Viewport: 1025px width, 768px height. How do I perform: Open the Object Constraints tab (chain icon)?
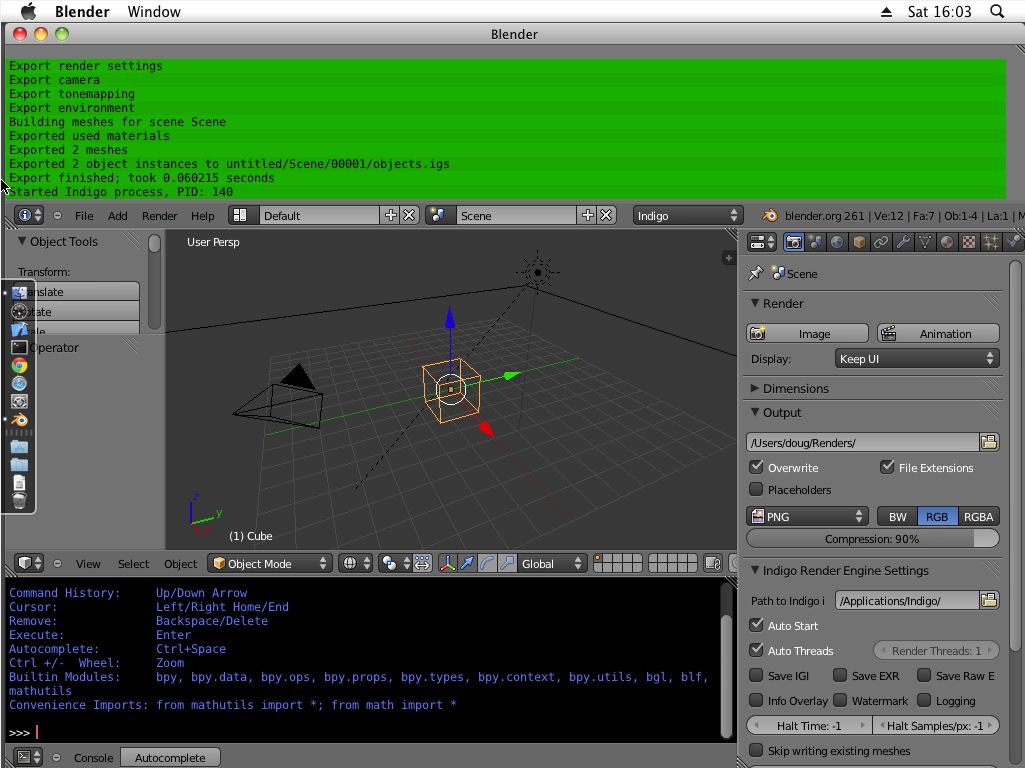pyautogui.click(x=881, y=242)
